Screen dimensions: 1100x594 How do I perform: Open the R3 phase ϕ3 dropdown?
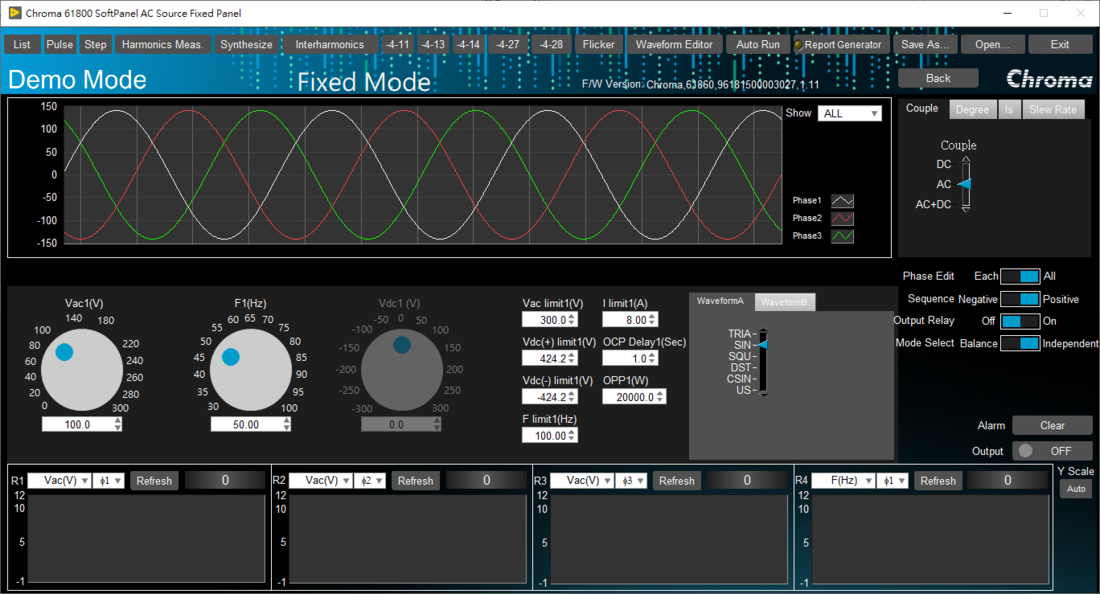(x=631, y=481)
